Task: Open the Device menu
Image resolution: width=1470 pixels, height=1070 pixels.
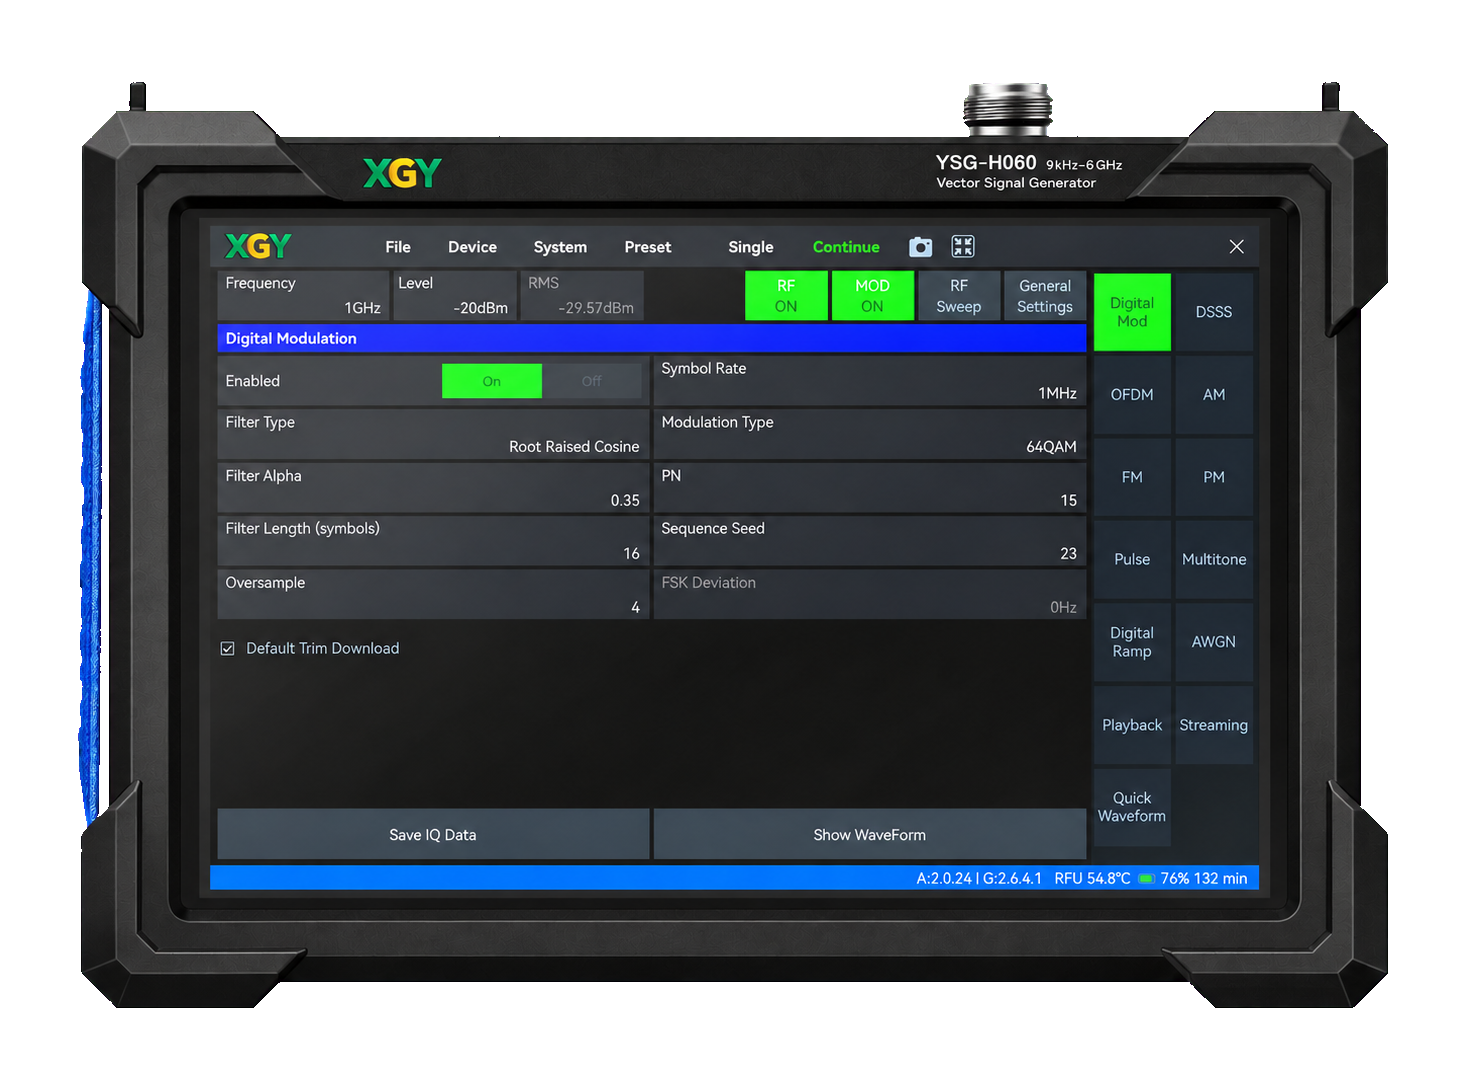Action: click(472, 247)
